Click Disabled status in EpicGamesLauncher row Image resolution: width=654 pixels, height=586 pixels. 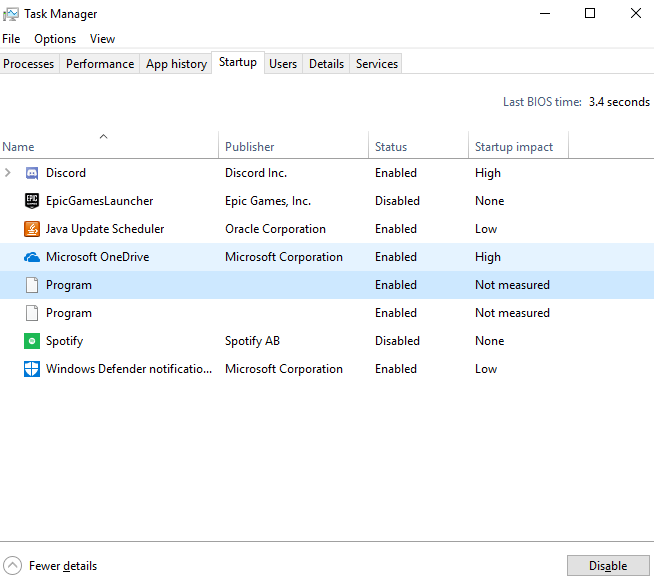click(397, 201)
